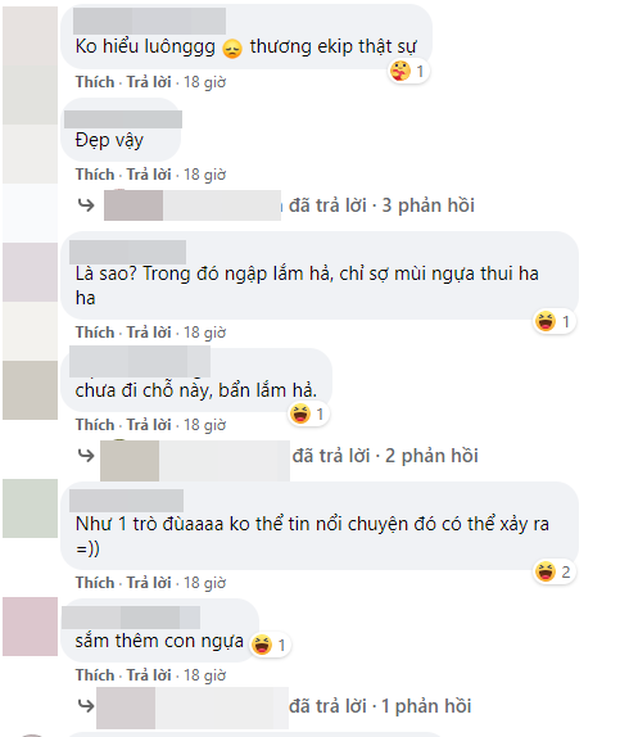Expand the '1 phản hồi' reply thread
620x737 pixels.
(380, 706)
